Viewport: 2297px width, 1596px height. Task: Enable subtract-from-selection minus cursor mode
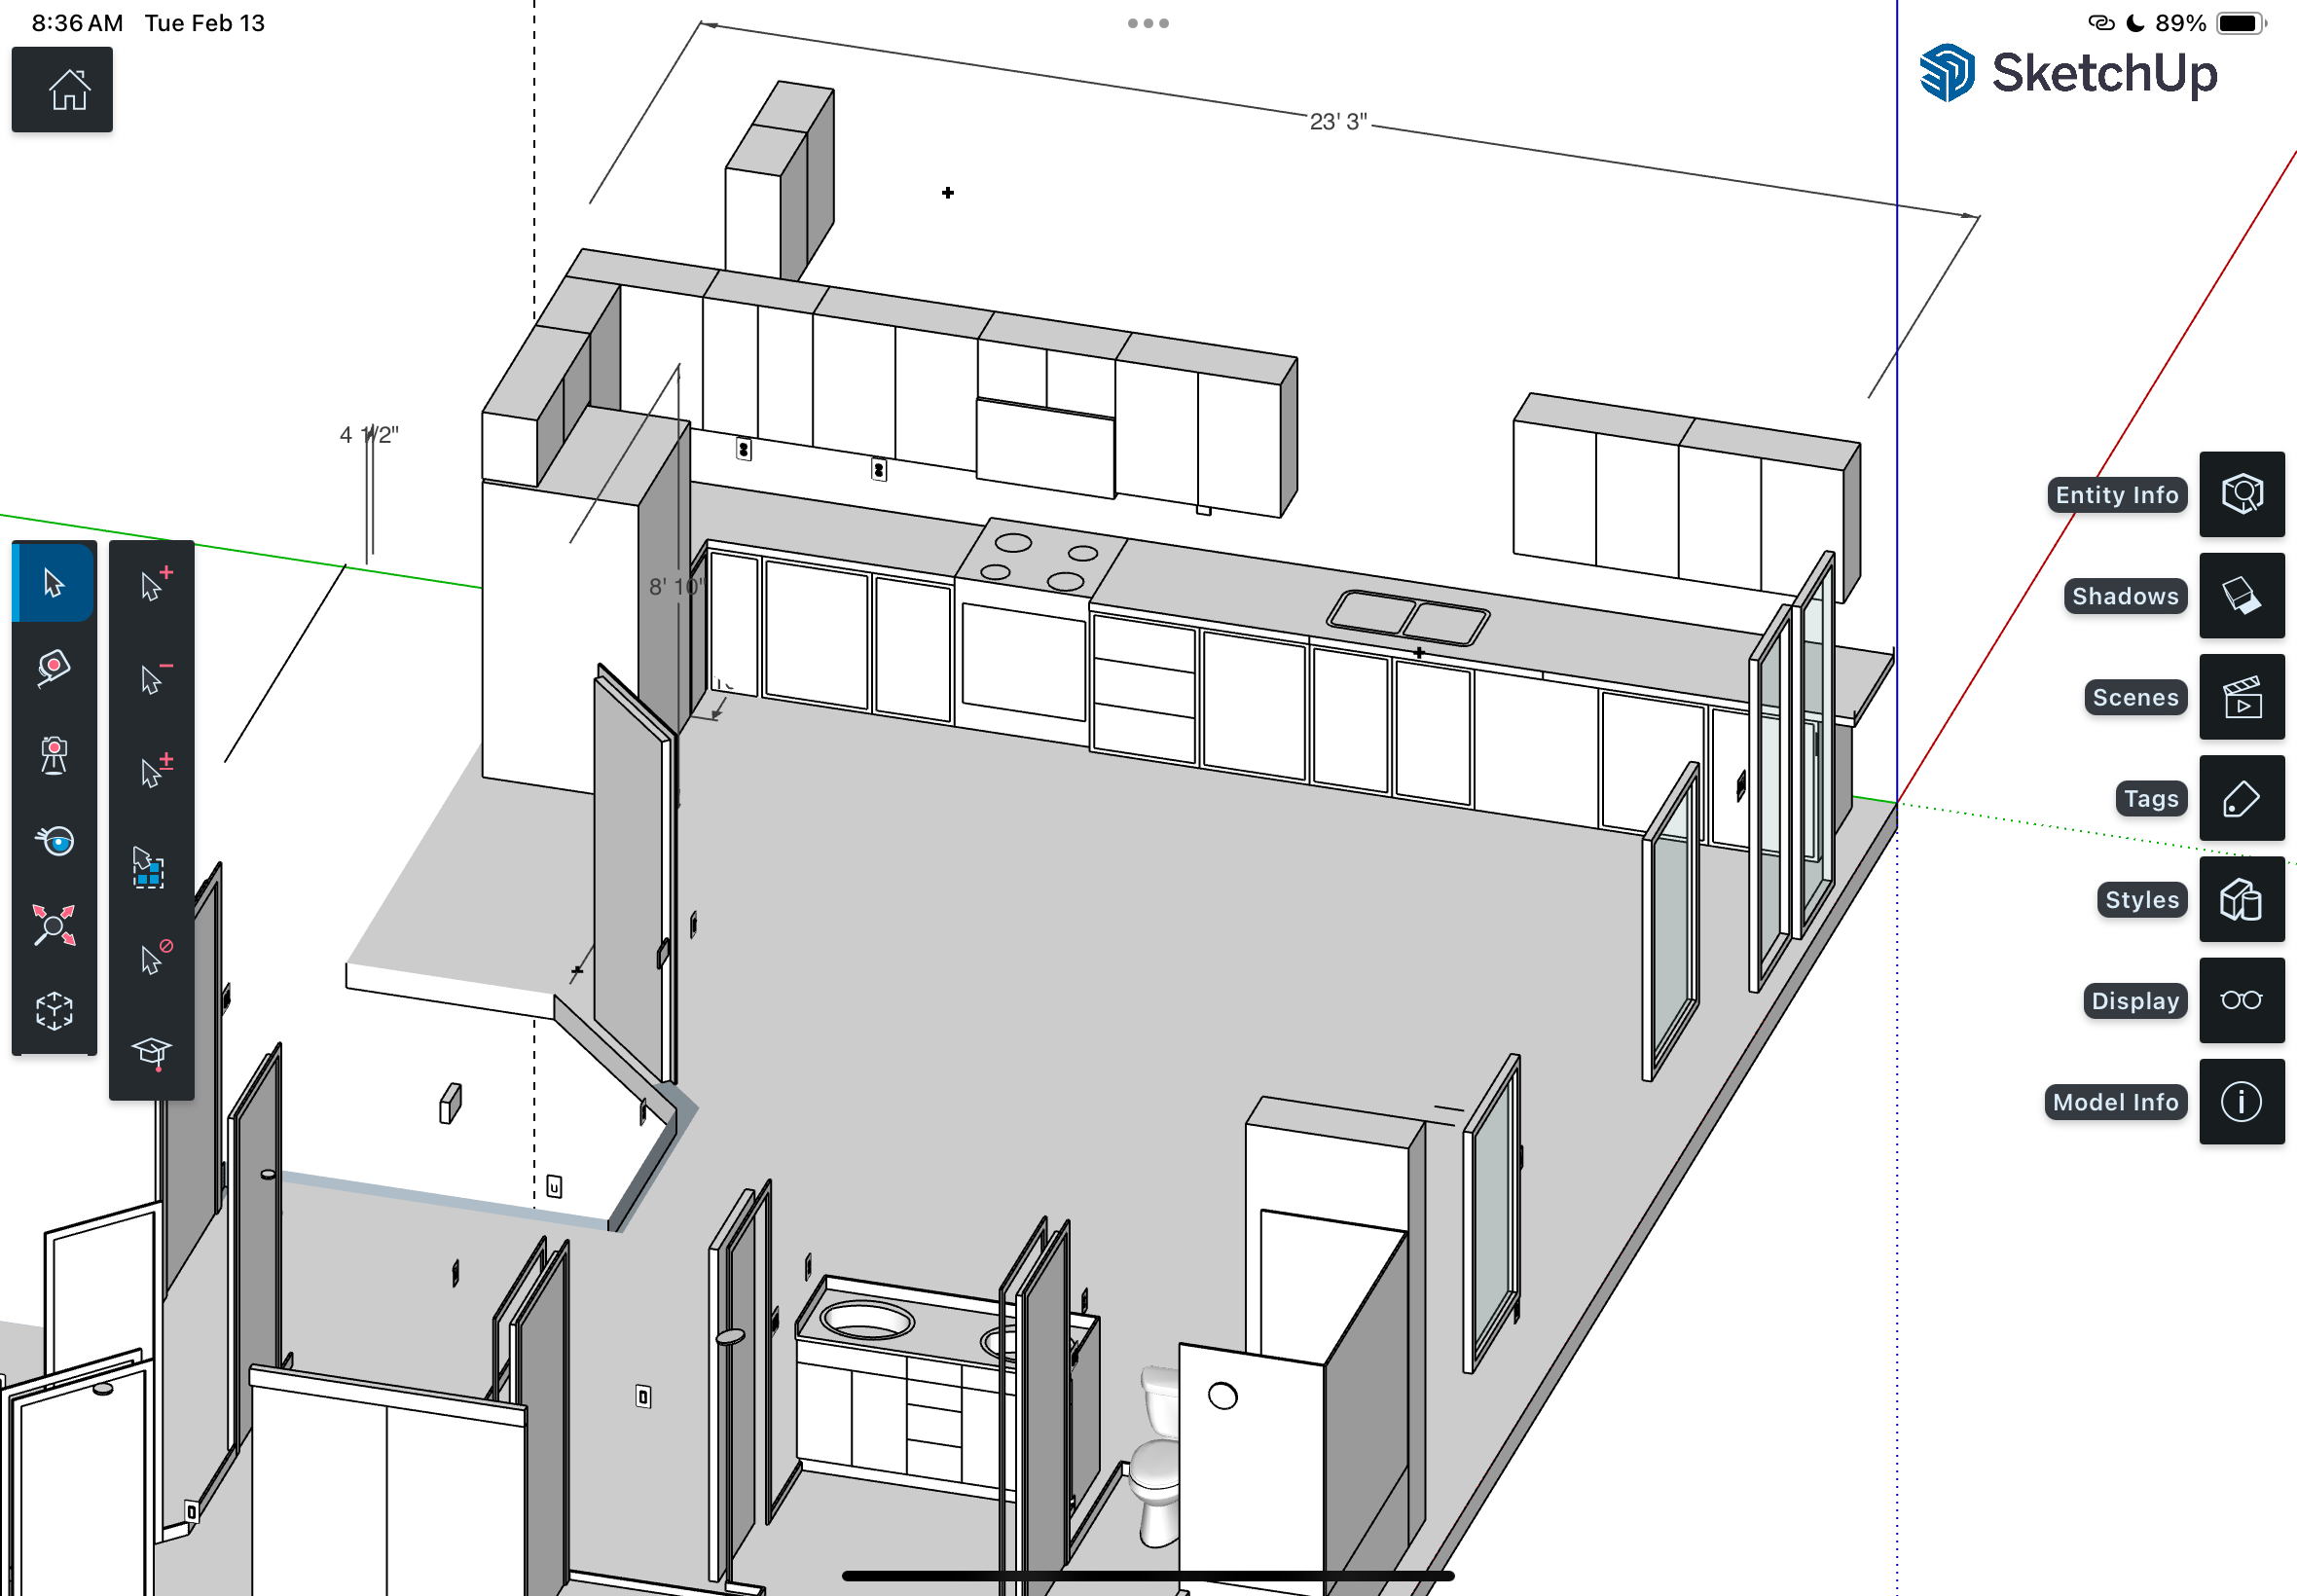click(152, 678)
